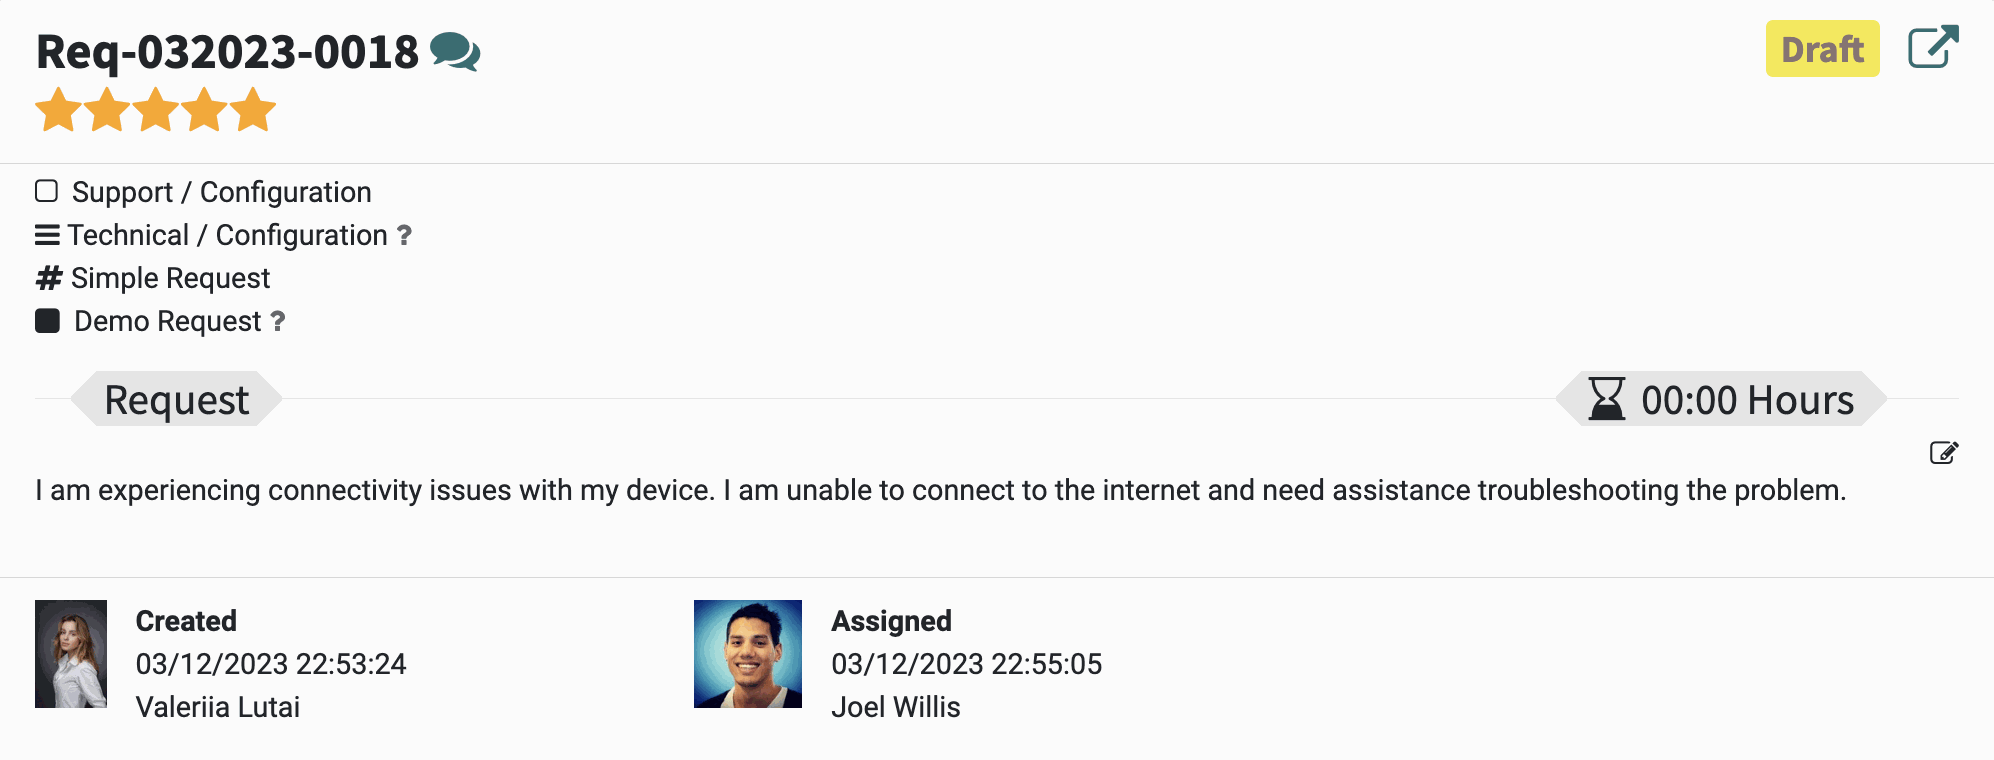Click the Simple Request type text
The width and height of the screenshot is (1994, 760).
point(170,278)
